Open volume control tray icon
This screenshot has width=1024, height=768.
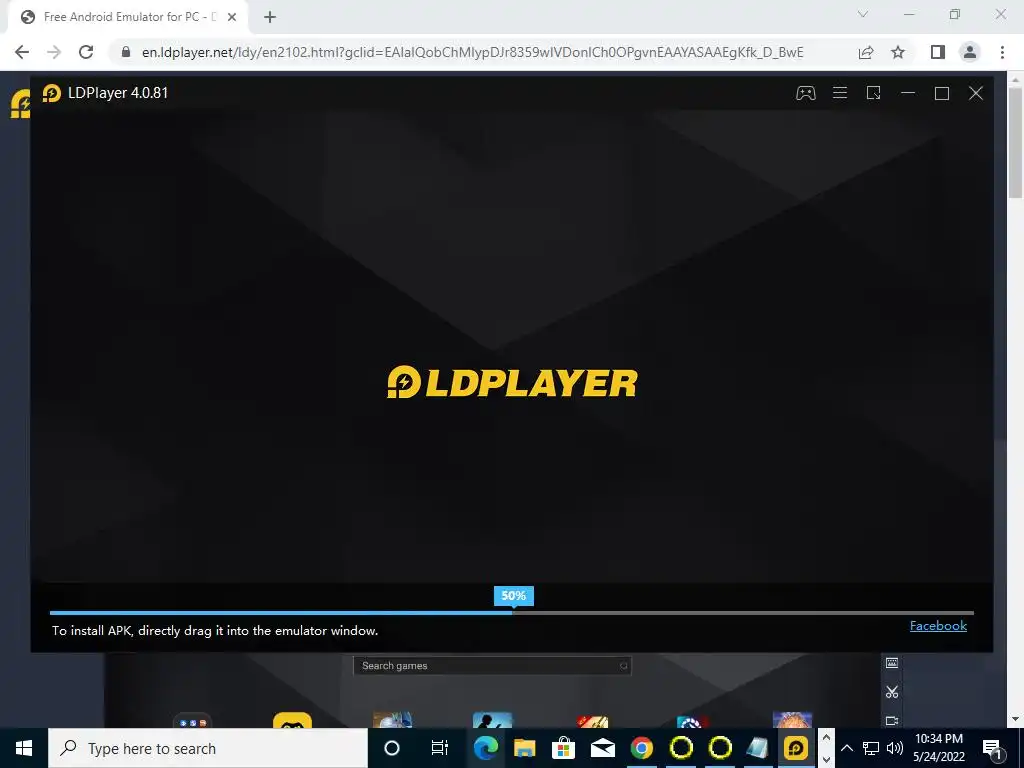[x=895, y=748]
